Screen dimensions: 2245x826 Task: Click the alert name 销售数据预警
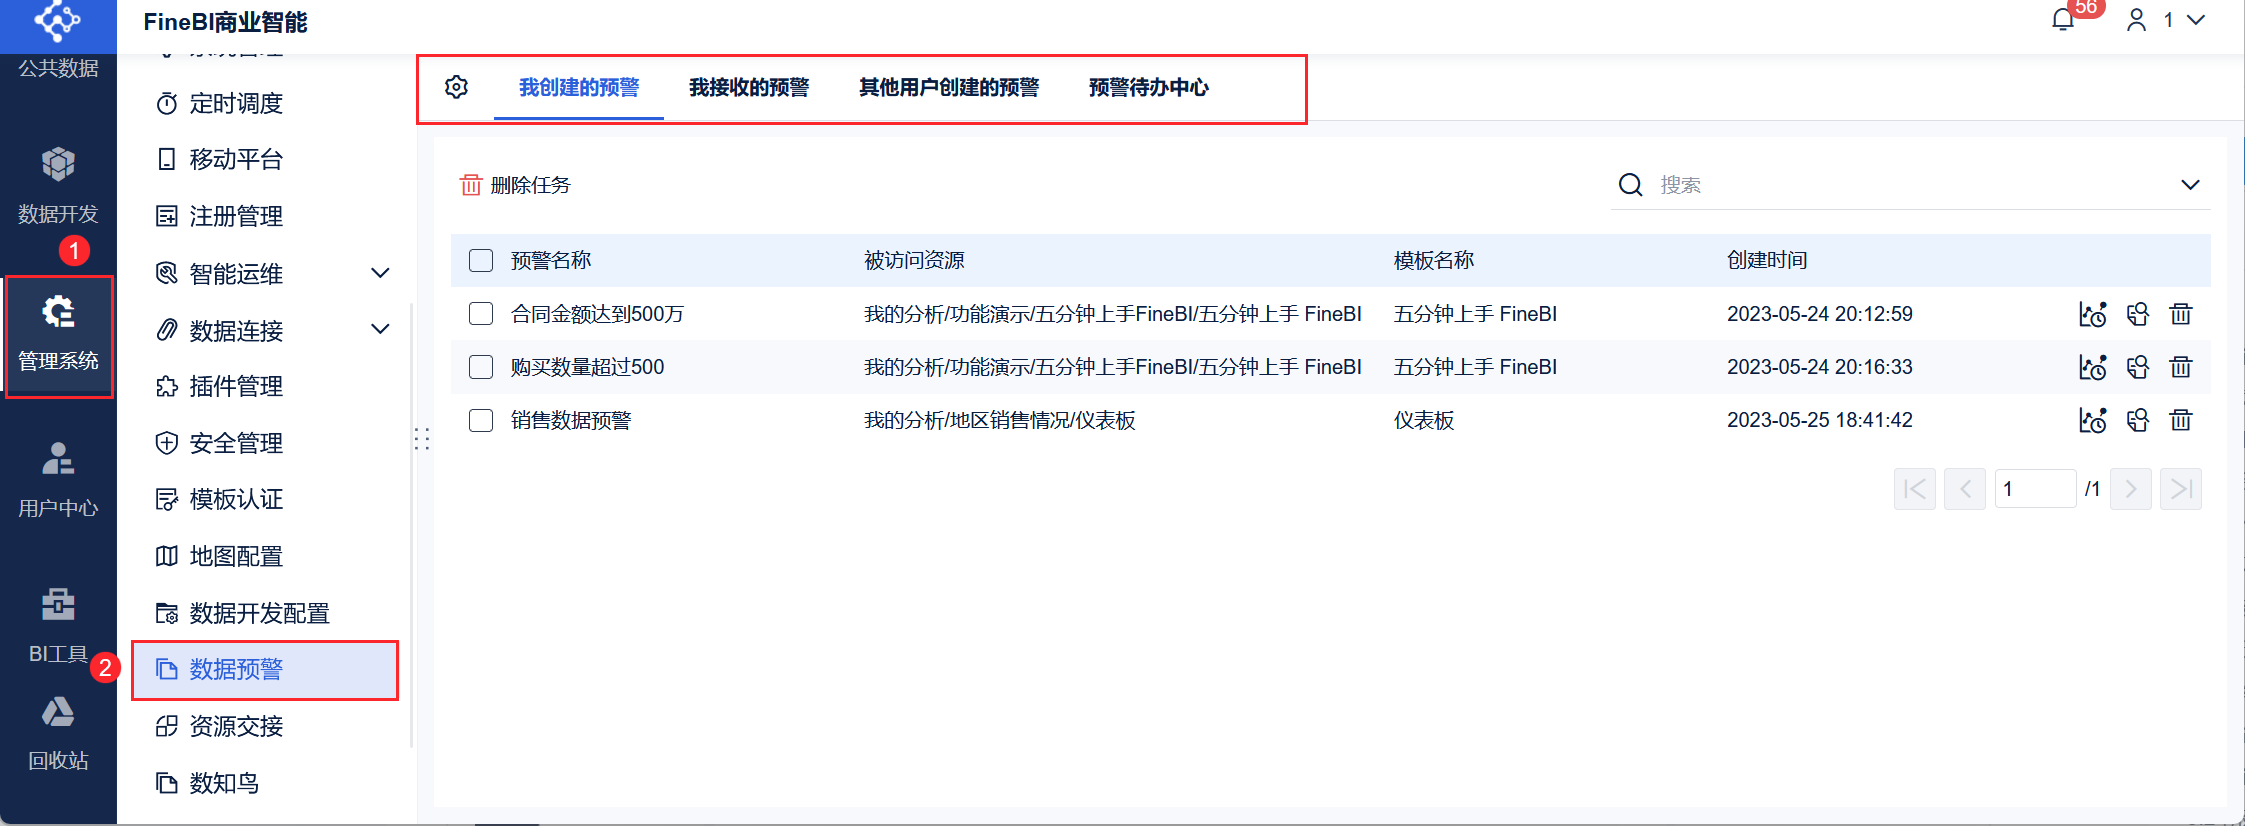coord(571,420)
